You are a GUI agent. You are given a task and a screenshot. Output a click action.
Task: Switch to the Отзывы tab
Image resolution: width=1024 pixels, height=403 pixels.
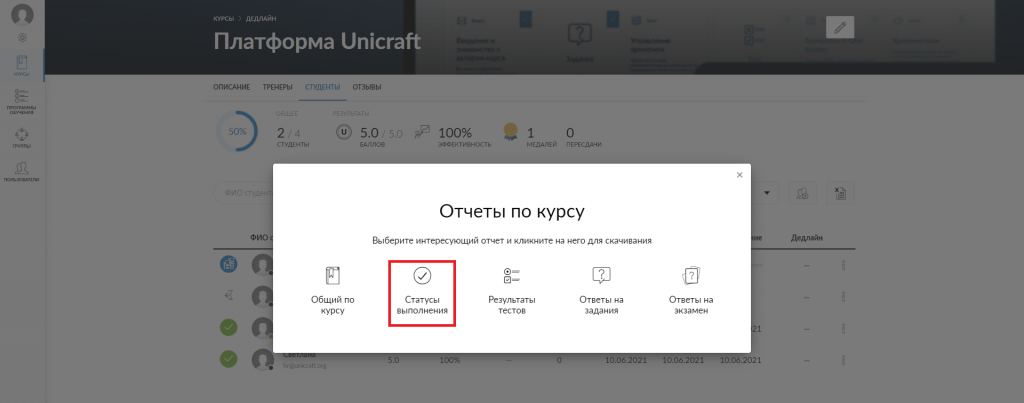point(367,87)
